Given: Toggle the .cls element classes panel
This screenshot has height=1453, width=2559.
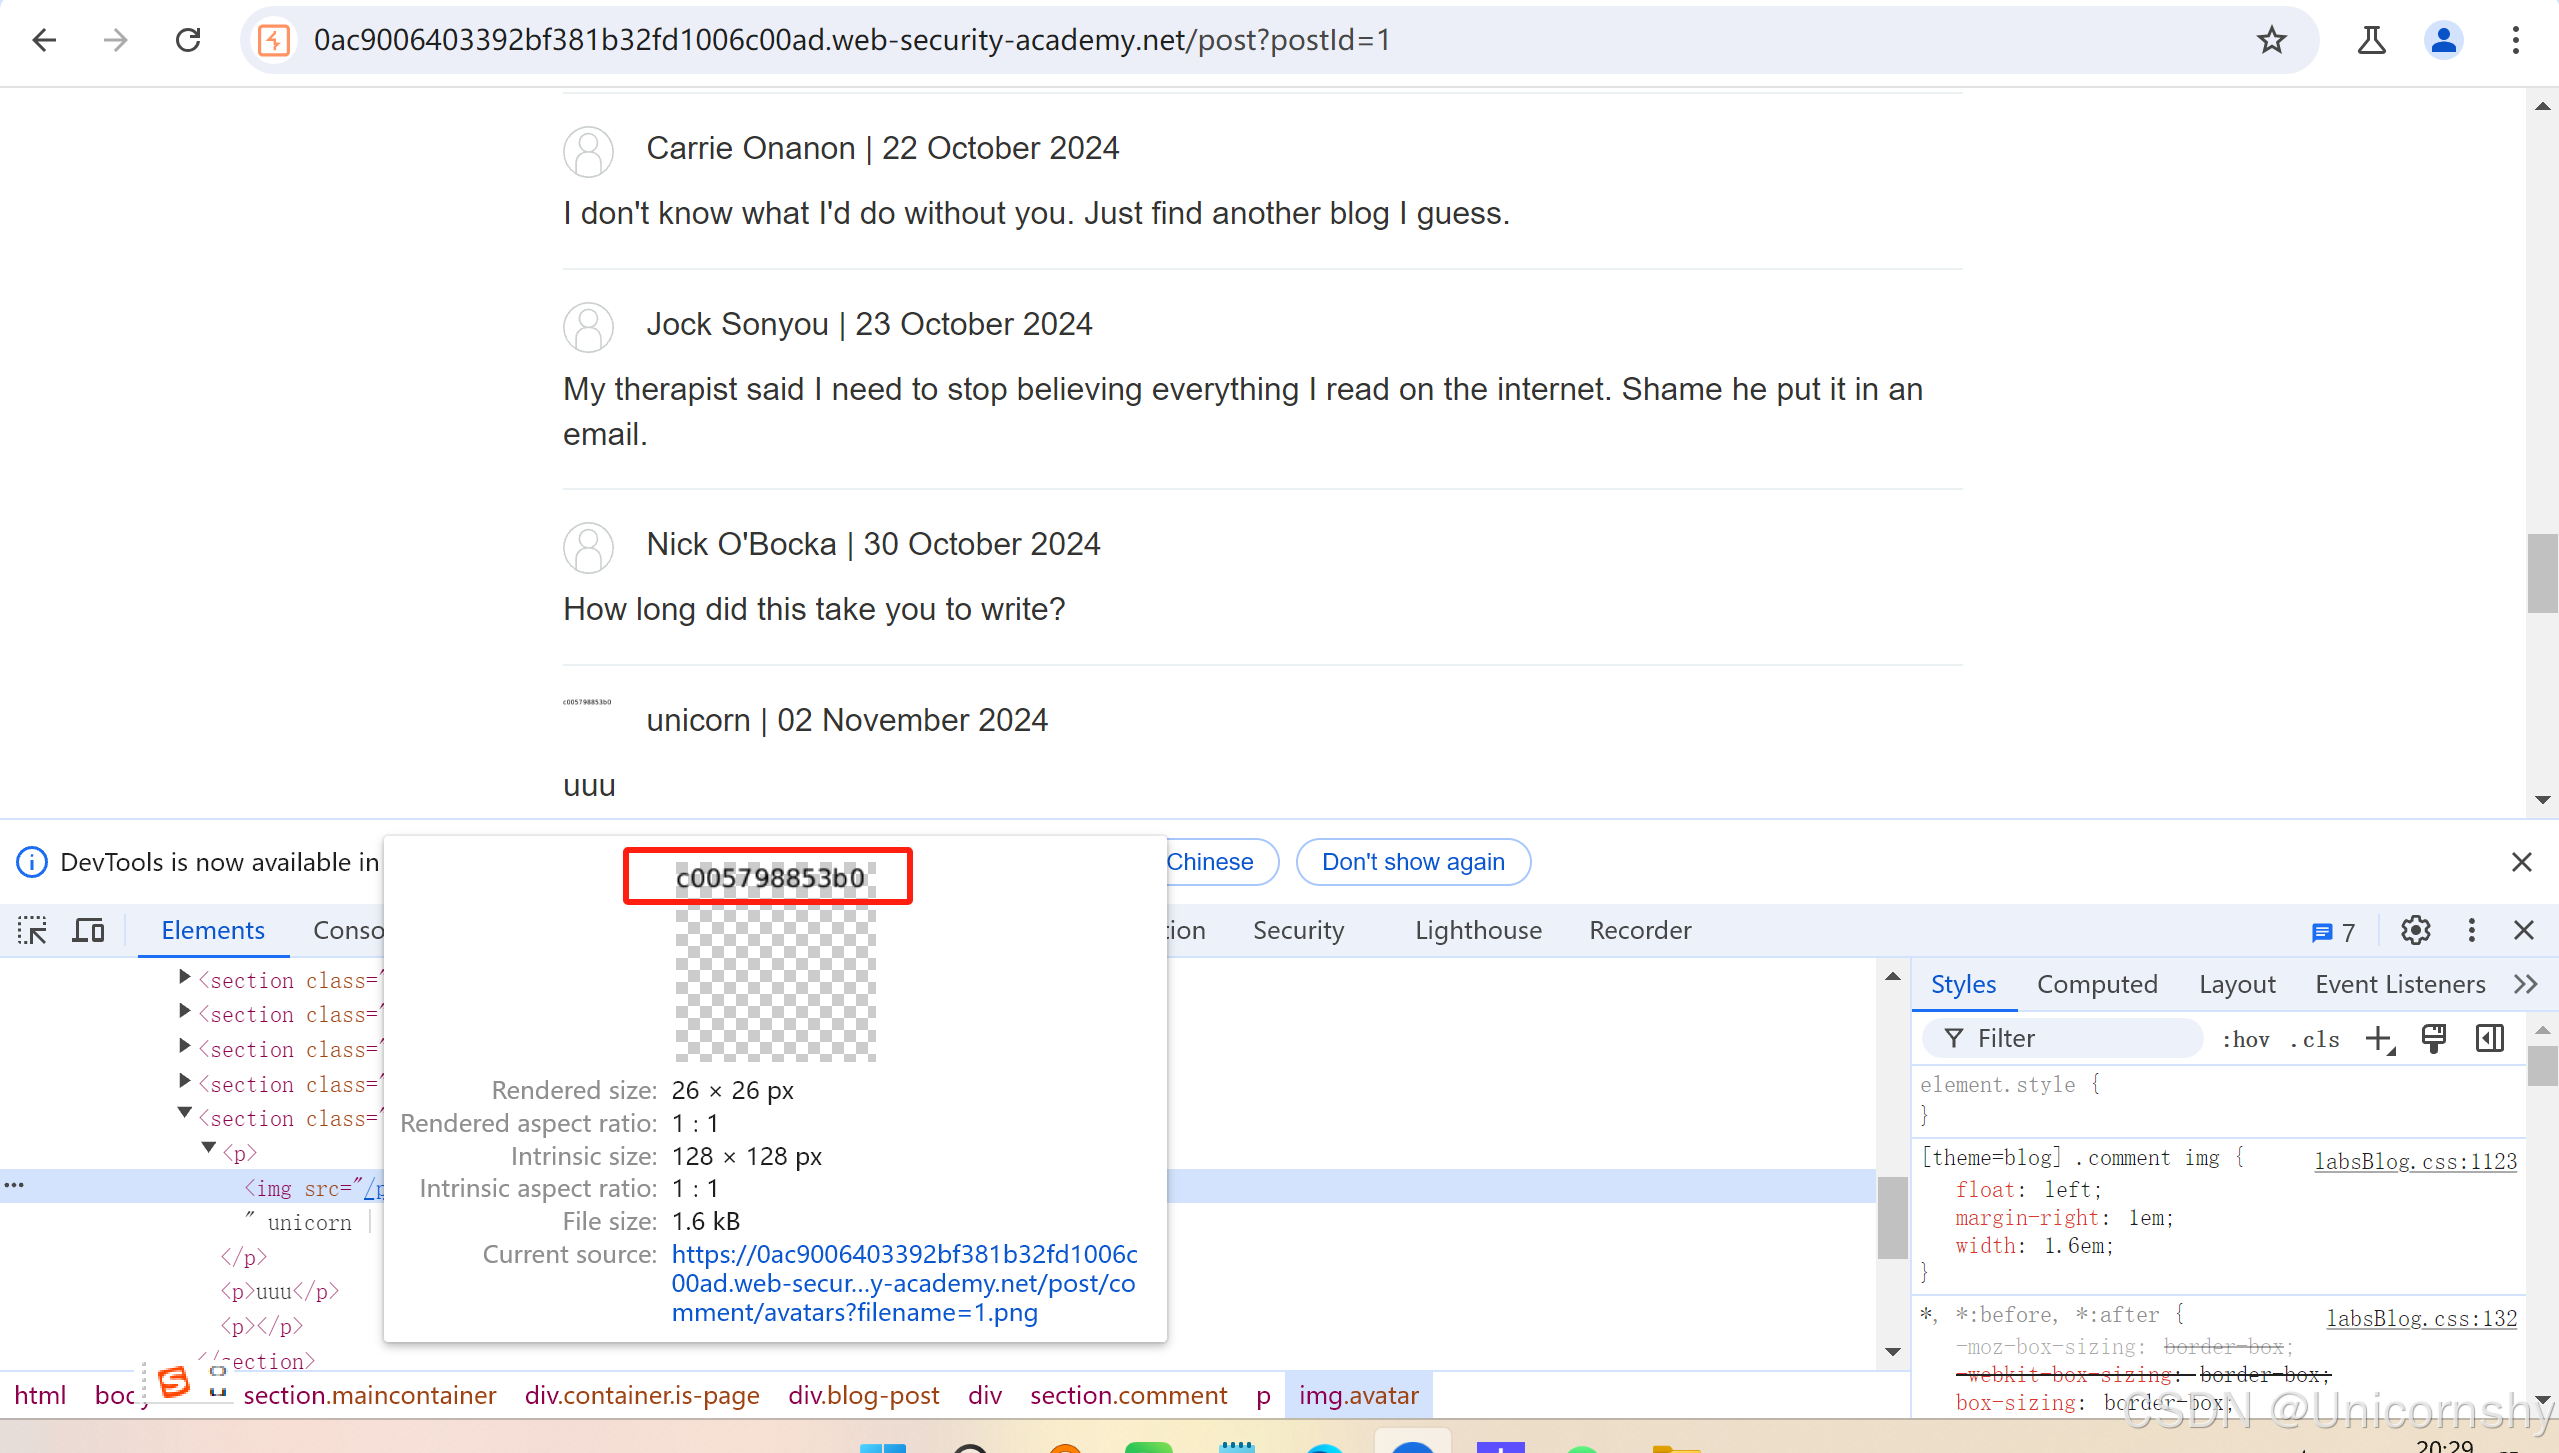Looking at the screenshot, I should click(x=2314, y=1040).
